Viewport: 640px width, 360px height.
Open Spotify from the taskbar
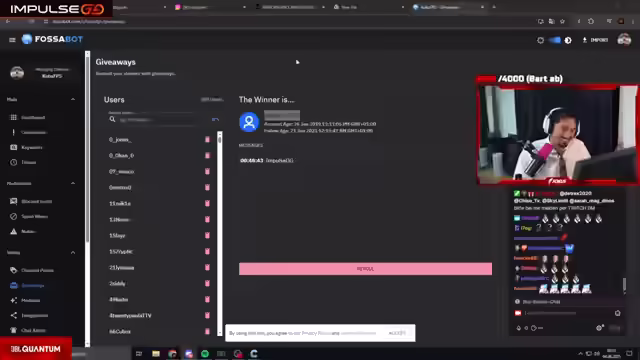click(205, 353)
